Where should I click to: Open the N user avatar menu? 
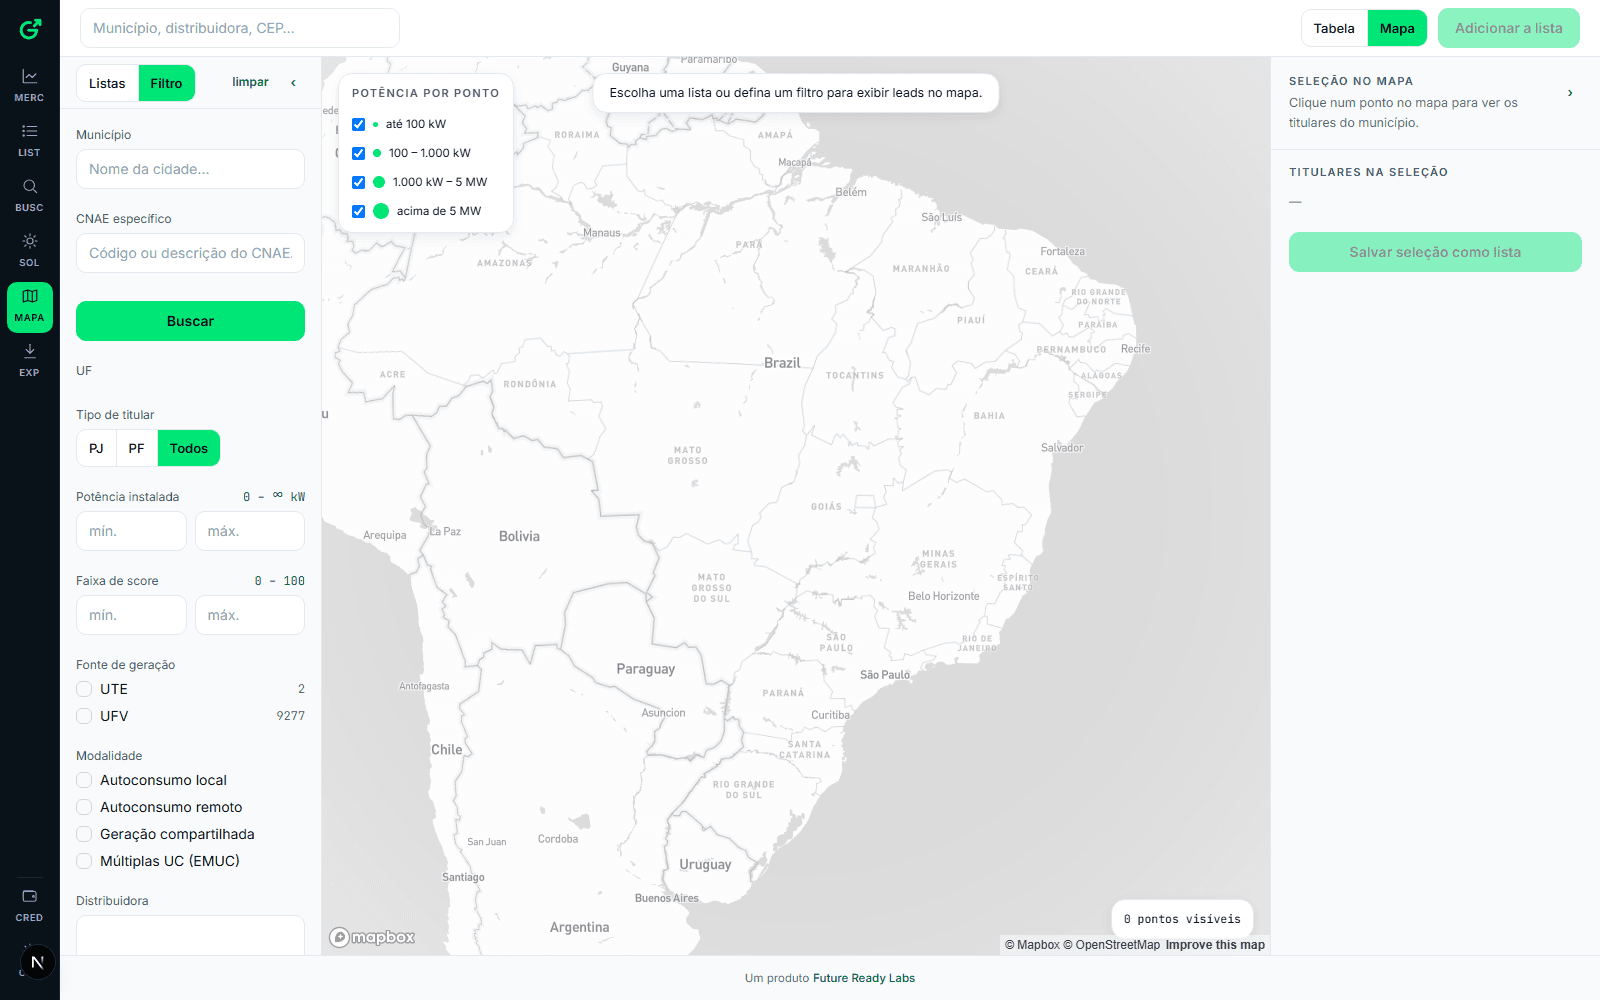[x=38, y=962]
